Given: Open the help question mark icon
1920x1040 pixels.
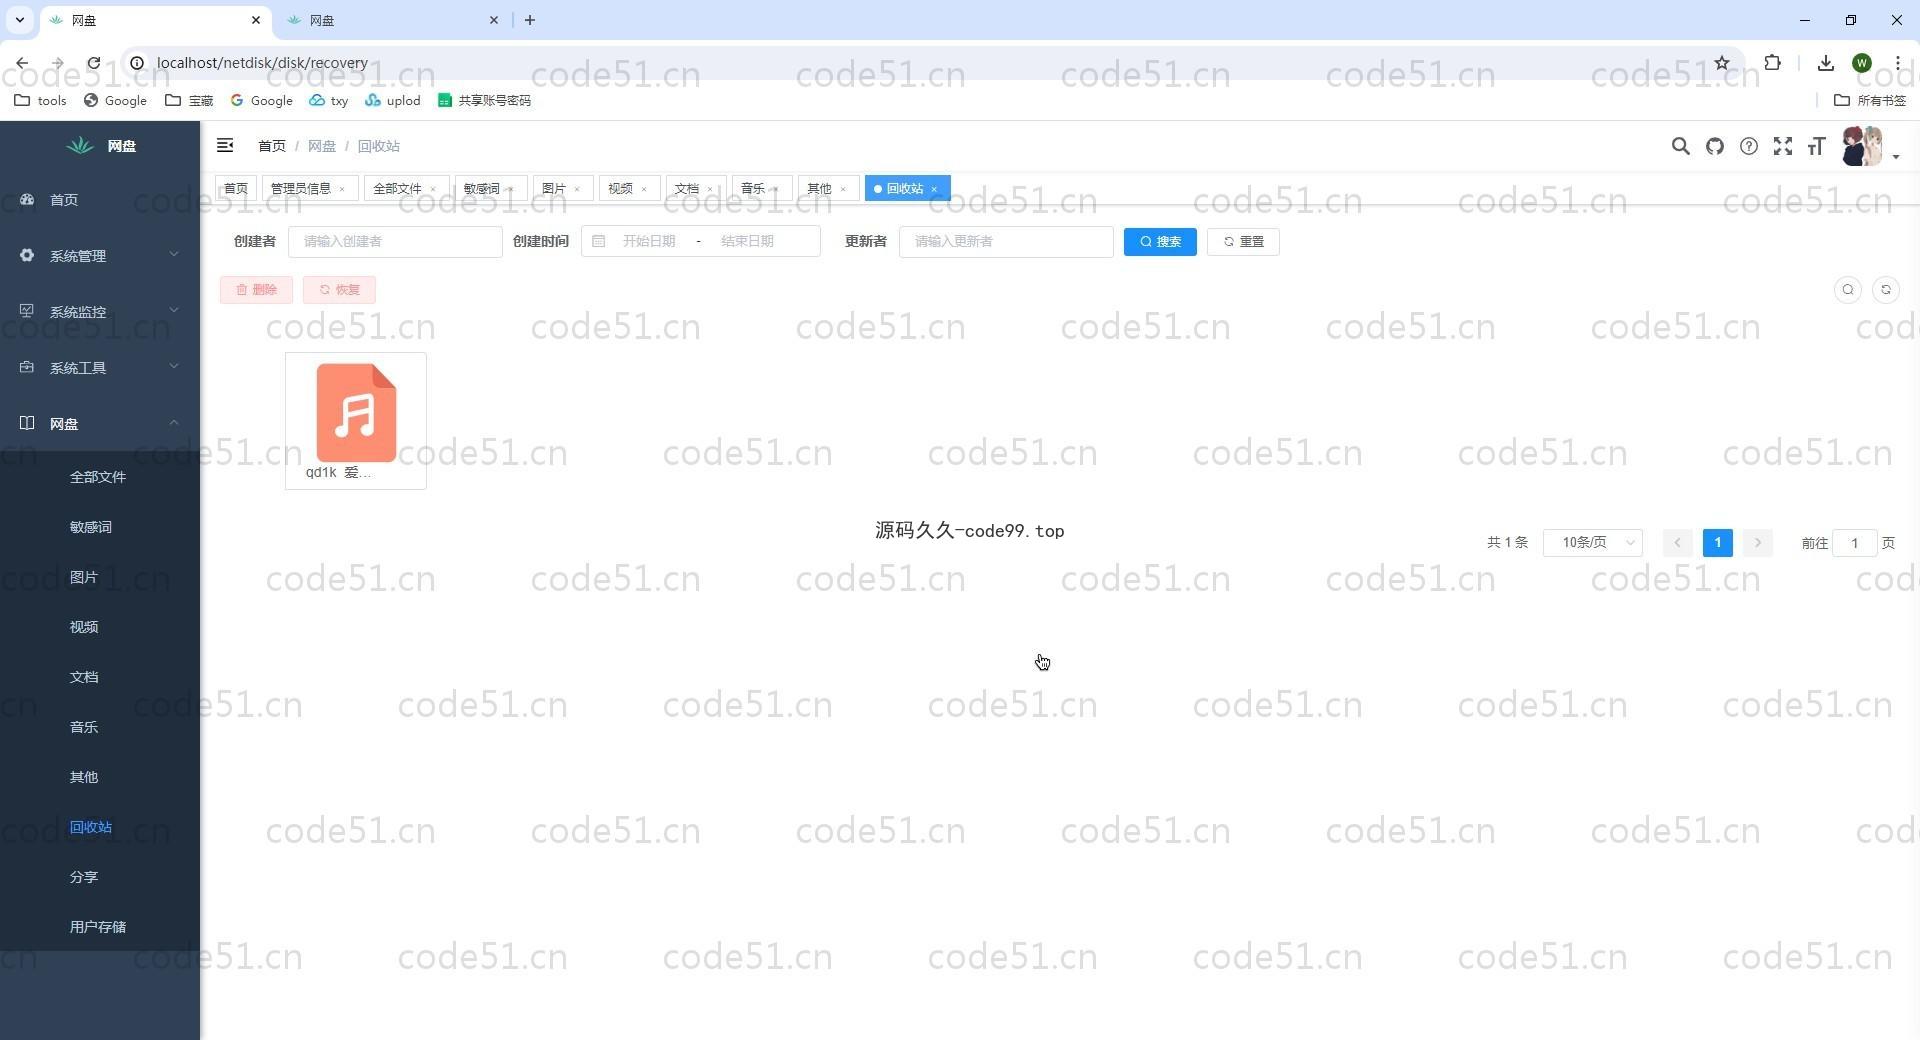Looking at the screenshot, I should (1748, 147).
